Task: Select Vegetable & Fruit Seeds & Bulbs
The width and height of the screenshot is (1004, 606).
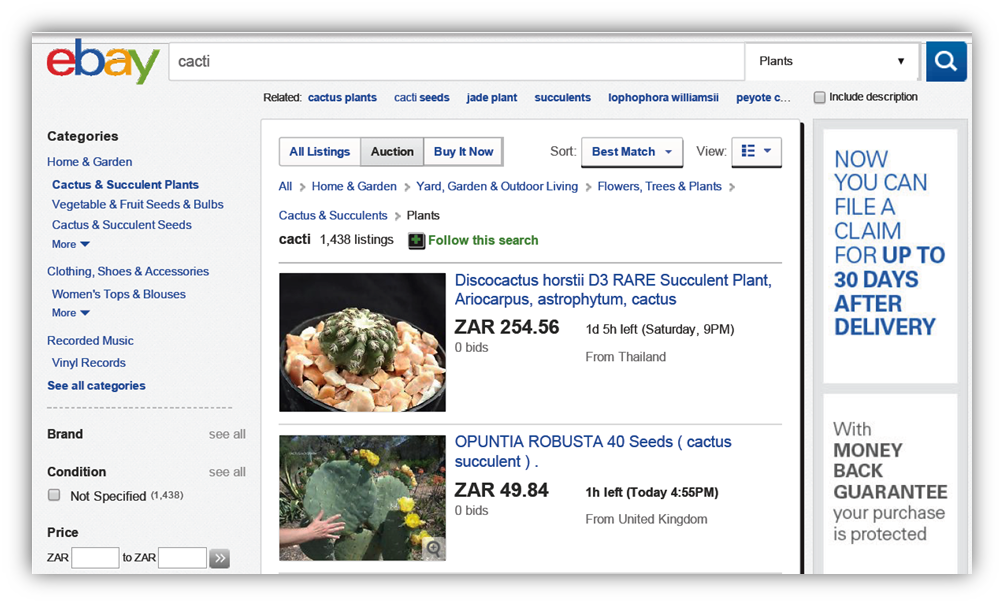Action: (138, 204)
